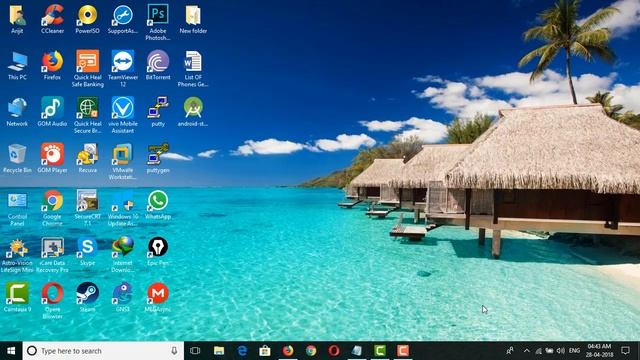Click the MEGAsync desktop shortcut

click(158, 298)
